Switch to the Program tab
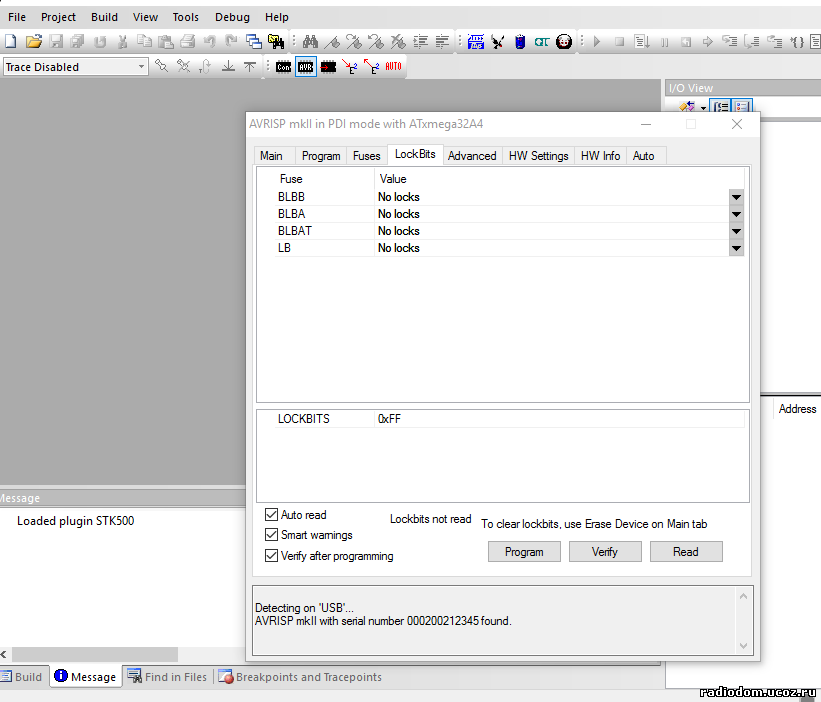821x702 pixels. click(x=321, y=156)
